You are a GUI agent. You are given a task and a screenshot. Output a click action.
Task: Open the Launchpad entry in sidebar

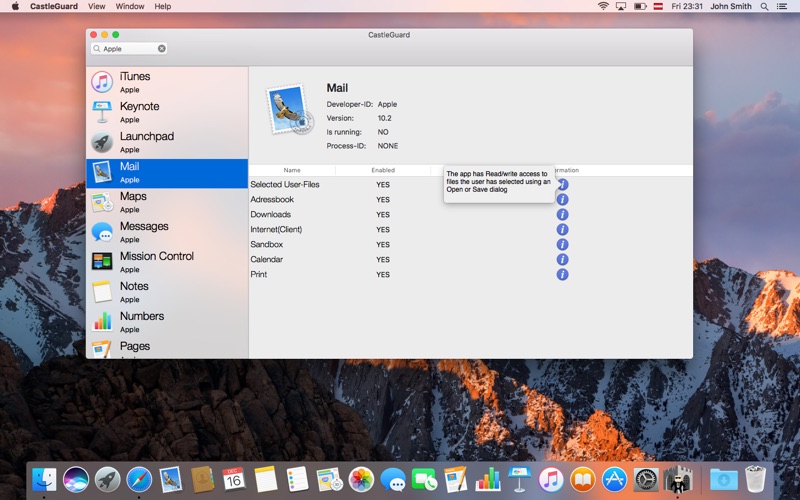click(167, 142)
